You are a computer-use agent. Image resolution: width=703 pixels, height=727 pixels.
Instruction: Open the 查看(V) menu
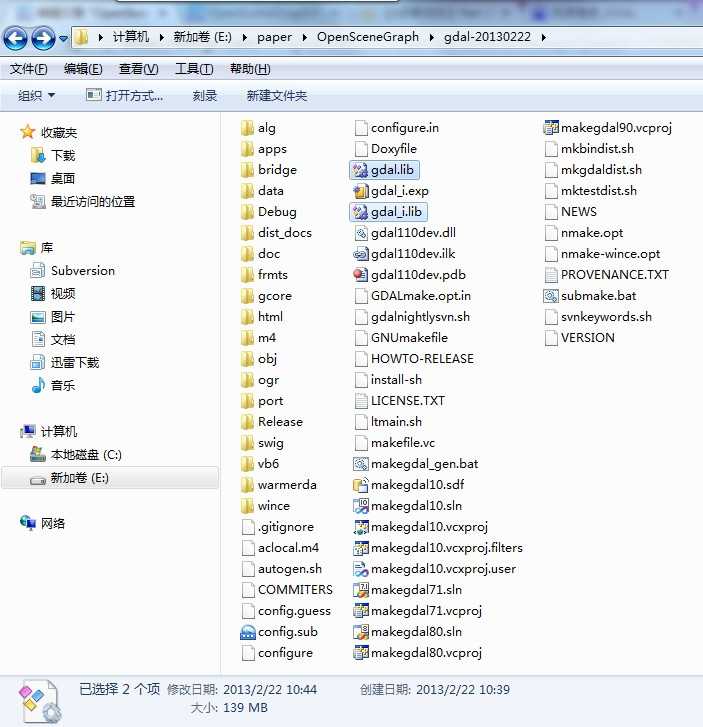pos(139,69)
